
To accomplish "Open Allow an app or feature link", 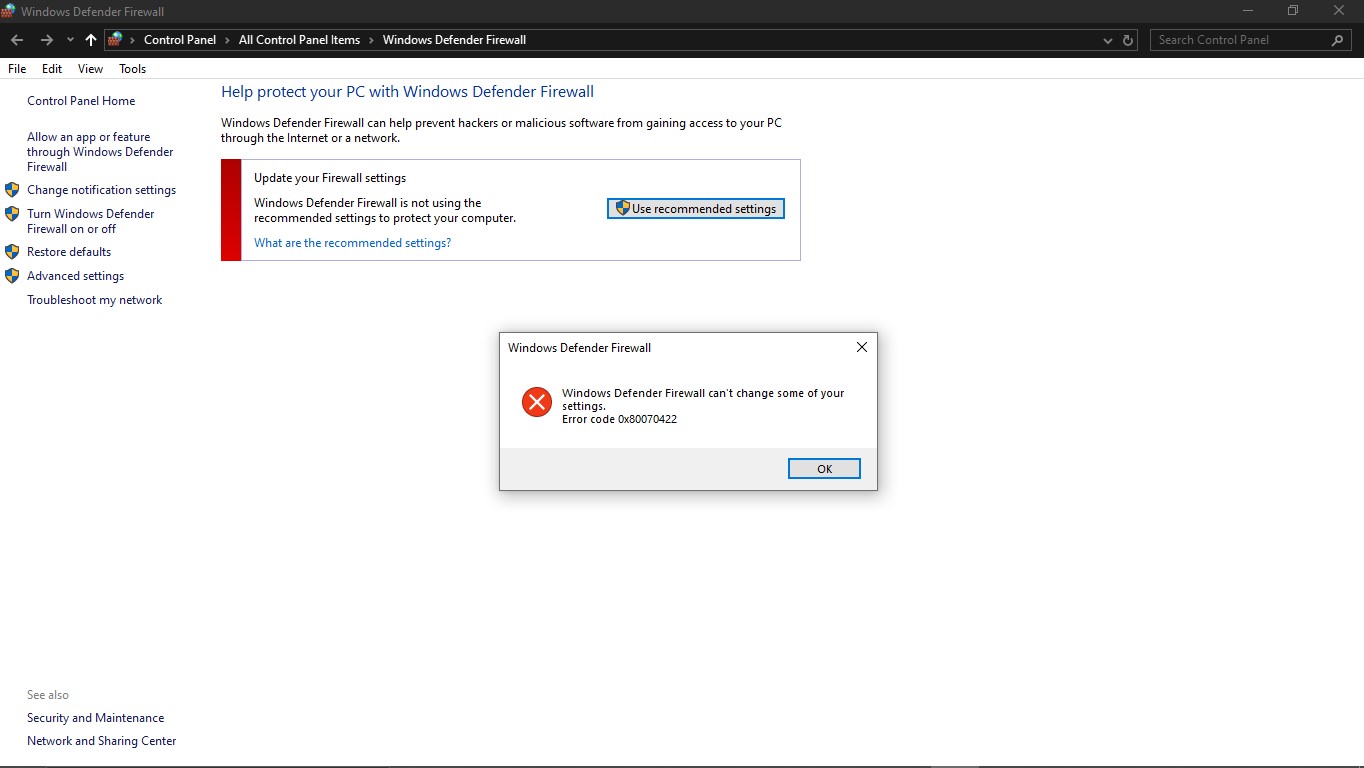I will [100, 152].
